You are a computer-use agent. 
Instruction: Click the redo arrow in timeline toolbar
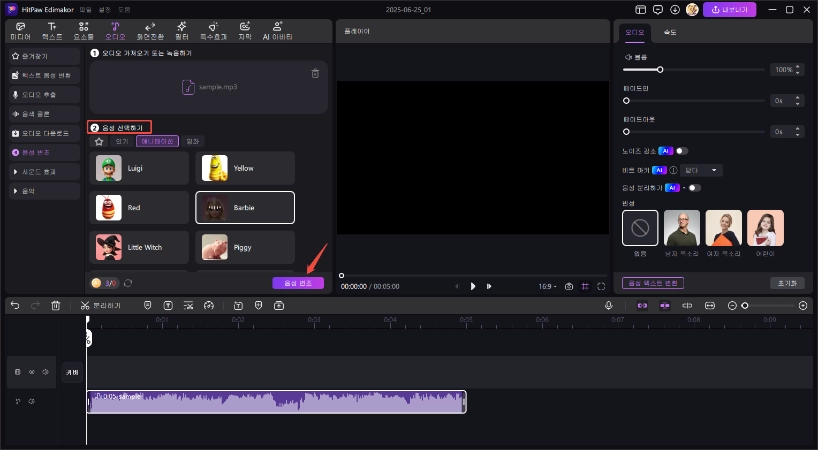point(35,306)
